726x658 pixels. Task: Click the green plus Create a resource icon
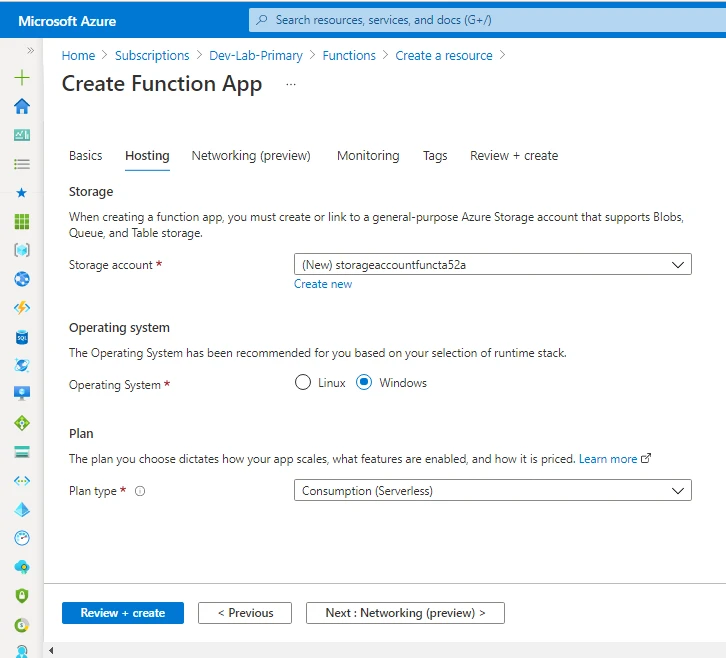pyautogui.click(x=22, y=77)
